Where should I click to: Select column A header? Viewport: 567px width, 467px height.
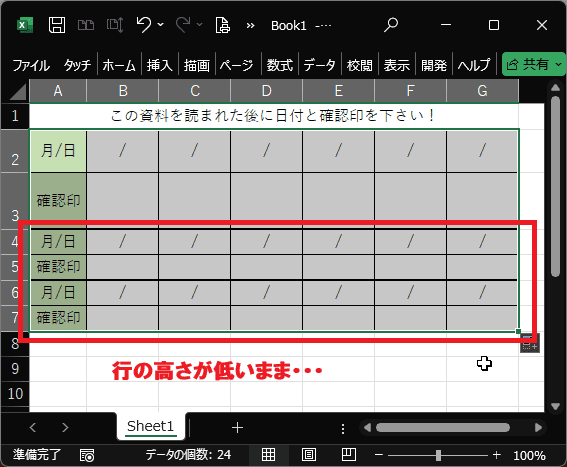tap(58, 91)
